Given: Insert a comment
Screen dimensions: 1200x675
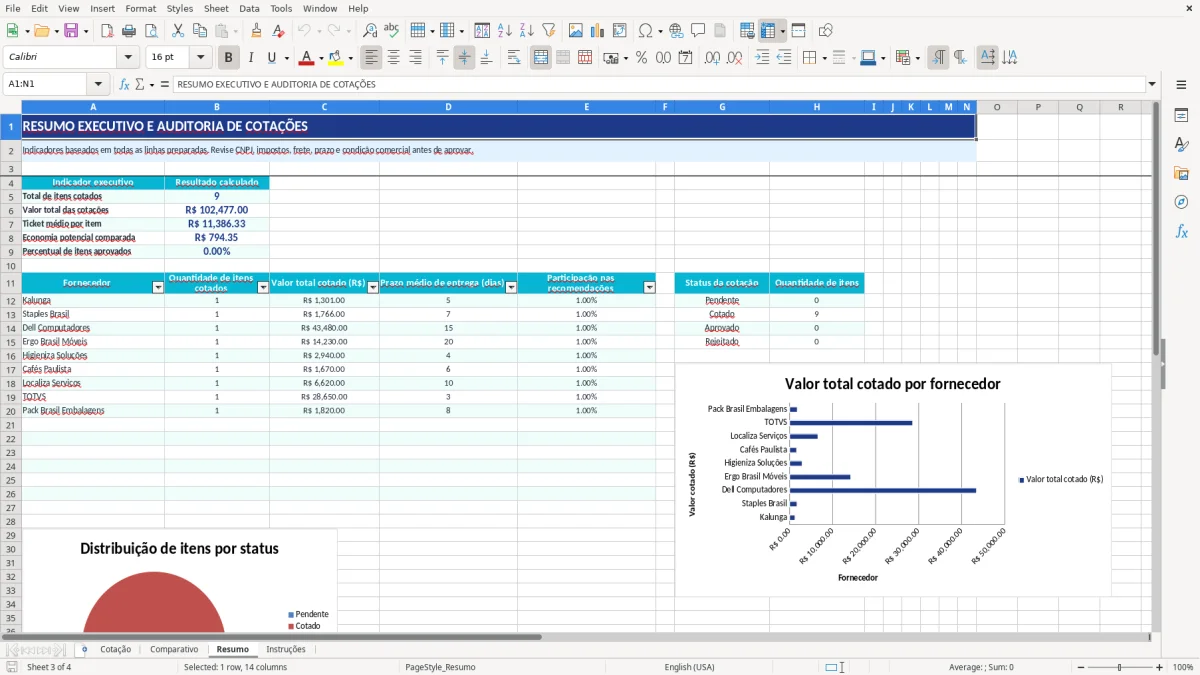Looking at the screenshot, I should 698,31.
